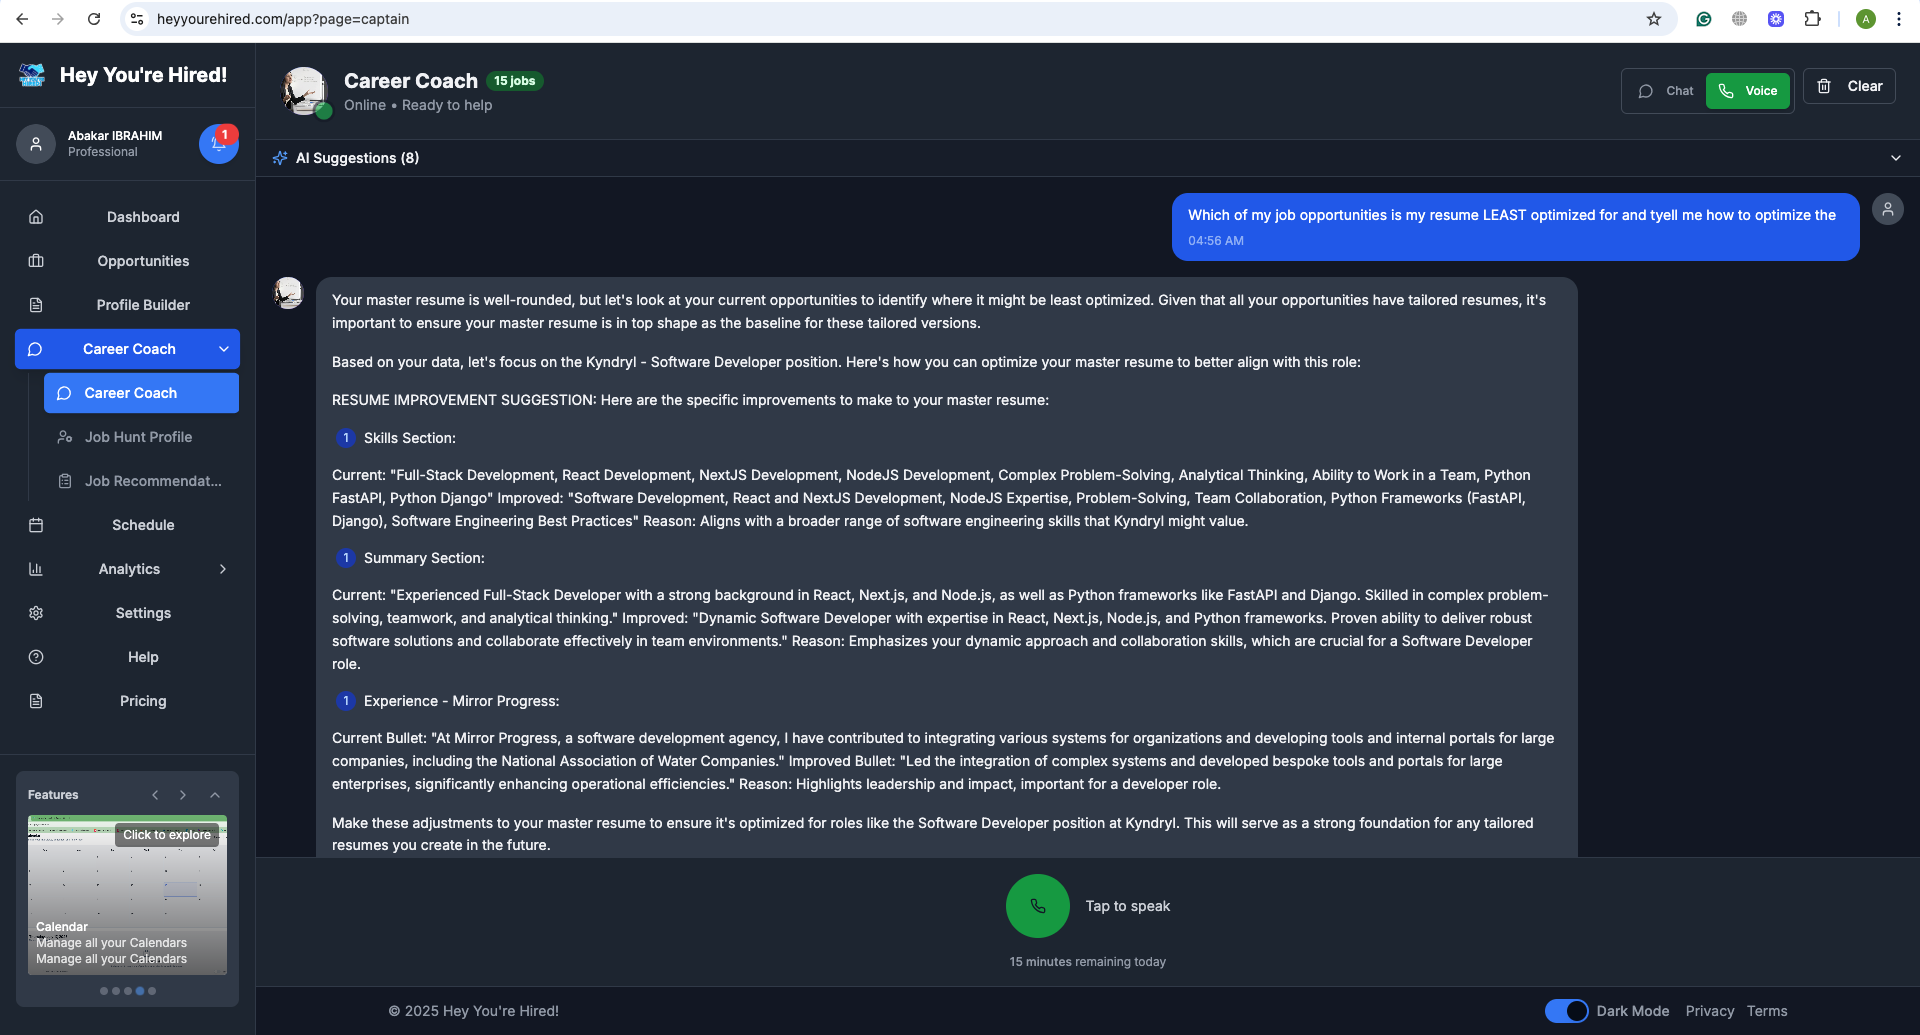The height and width of the screenshot is (1035, 1920).
Task: Click the notification bell icon
Action: pyautogui.click(x=218, y=144)
